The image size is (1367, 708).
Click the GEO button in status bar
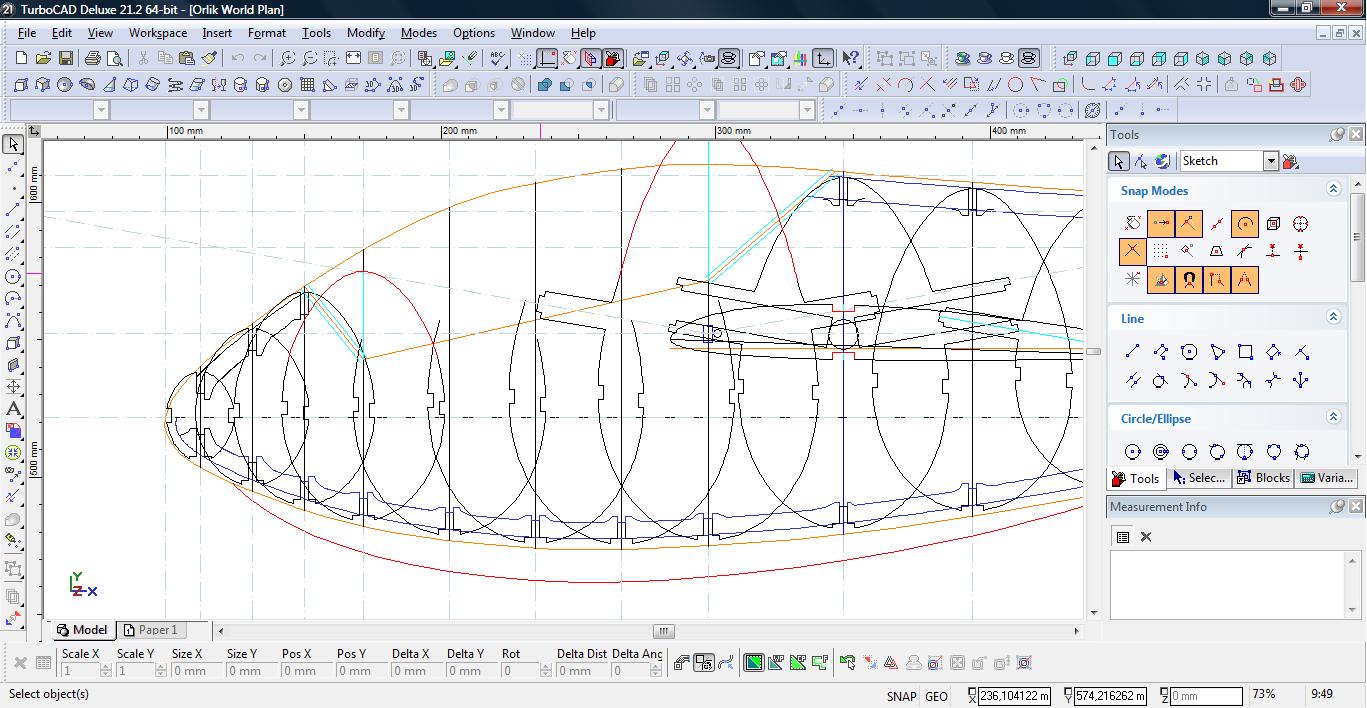[937, 696]
